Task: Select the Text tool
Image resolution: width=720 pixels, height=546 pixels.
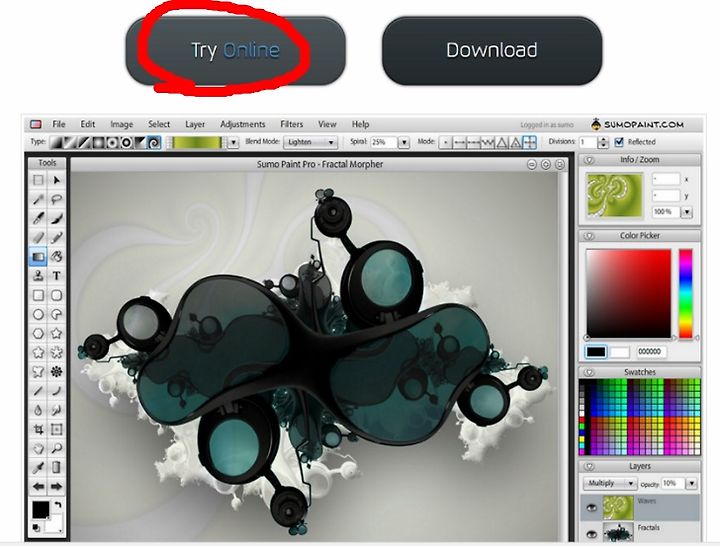Action: (56, 276)
